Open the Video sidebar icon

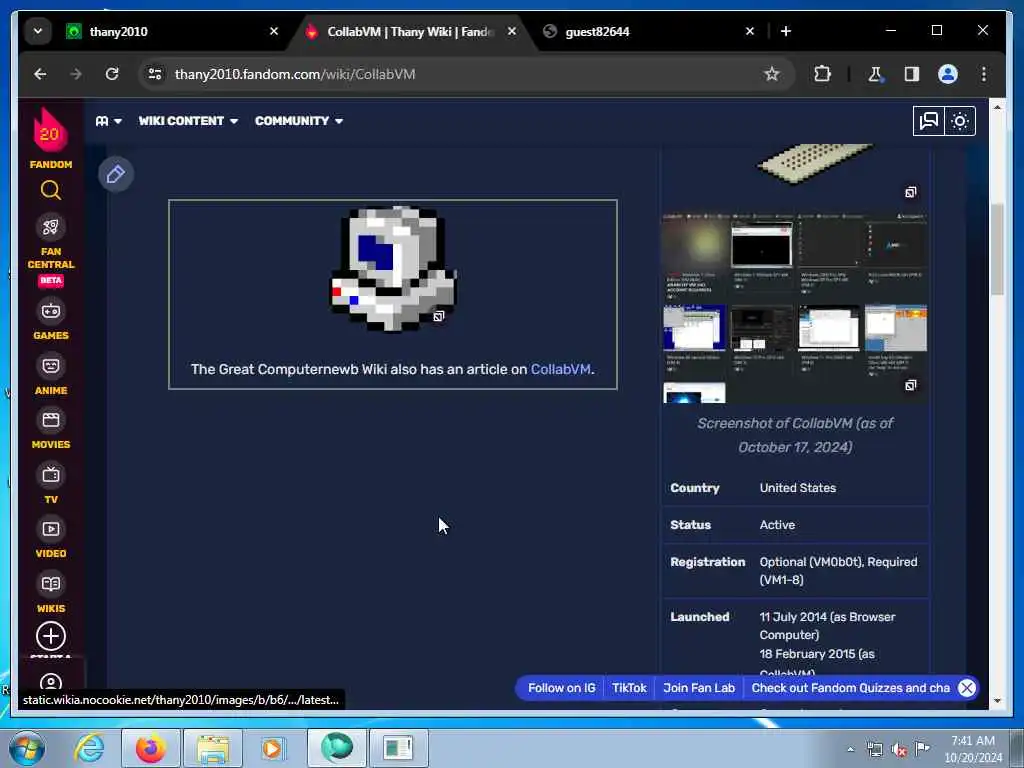click(x=50, y=529)
